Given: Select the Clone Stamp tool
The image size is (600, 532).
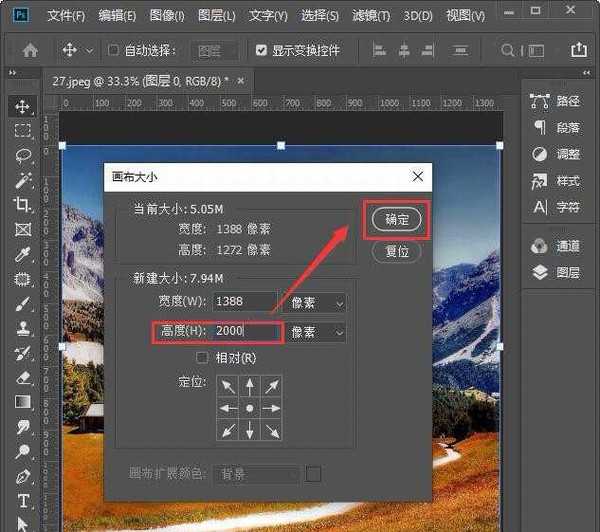Looking at the screenshot, I should pyautogui.click(x=23, y=328).
